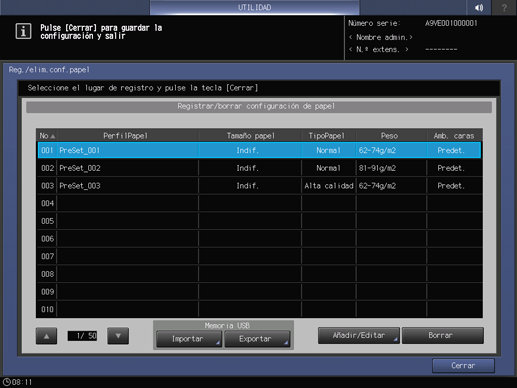
Task: Open help with the question mark icon
Action: 504,7
